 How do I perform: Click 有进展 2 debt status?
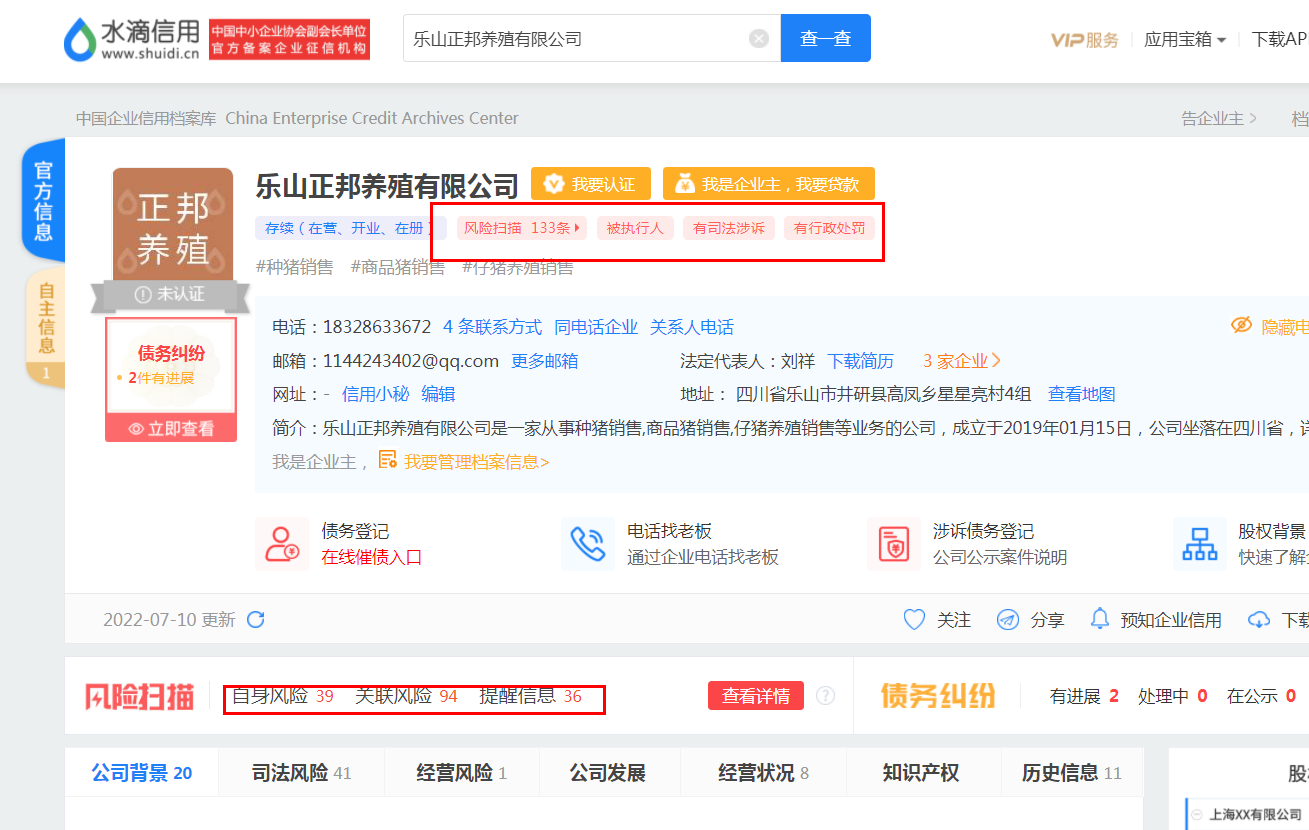(x=1084, y=695)
